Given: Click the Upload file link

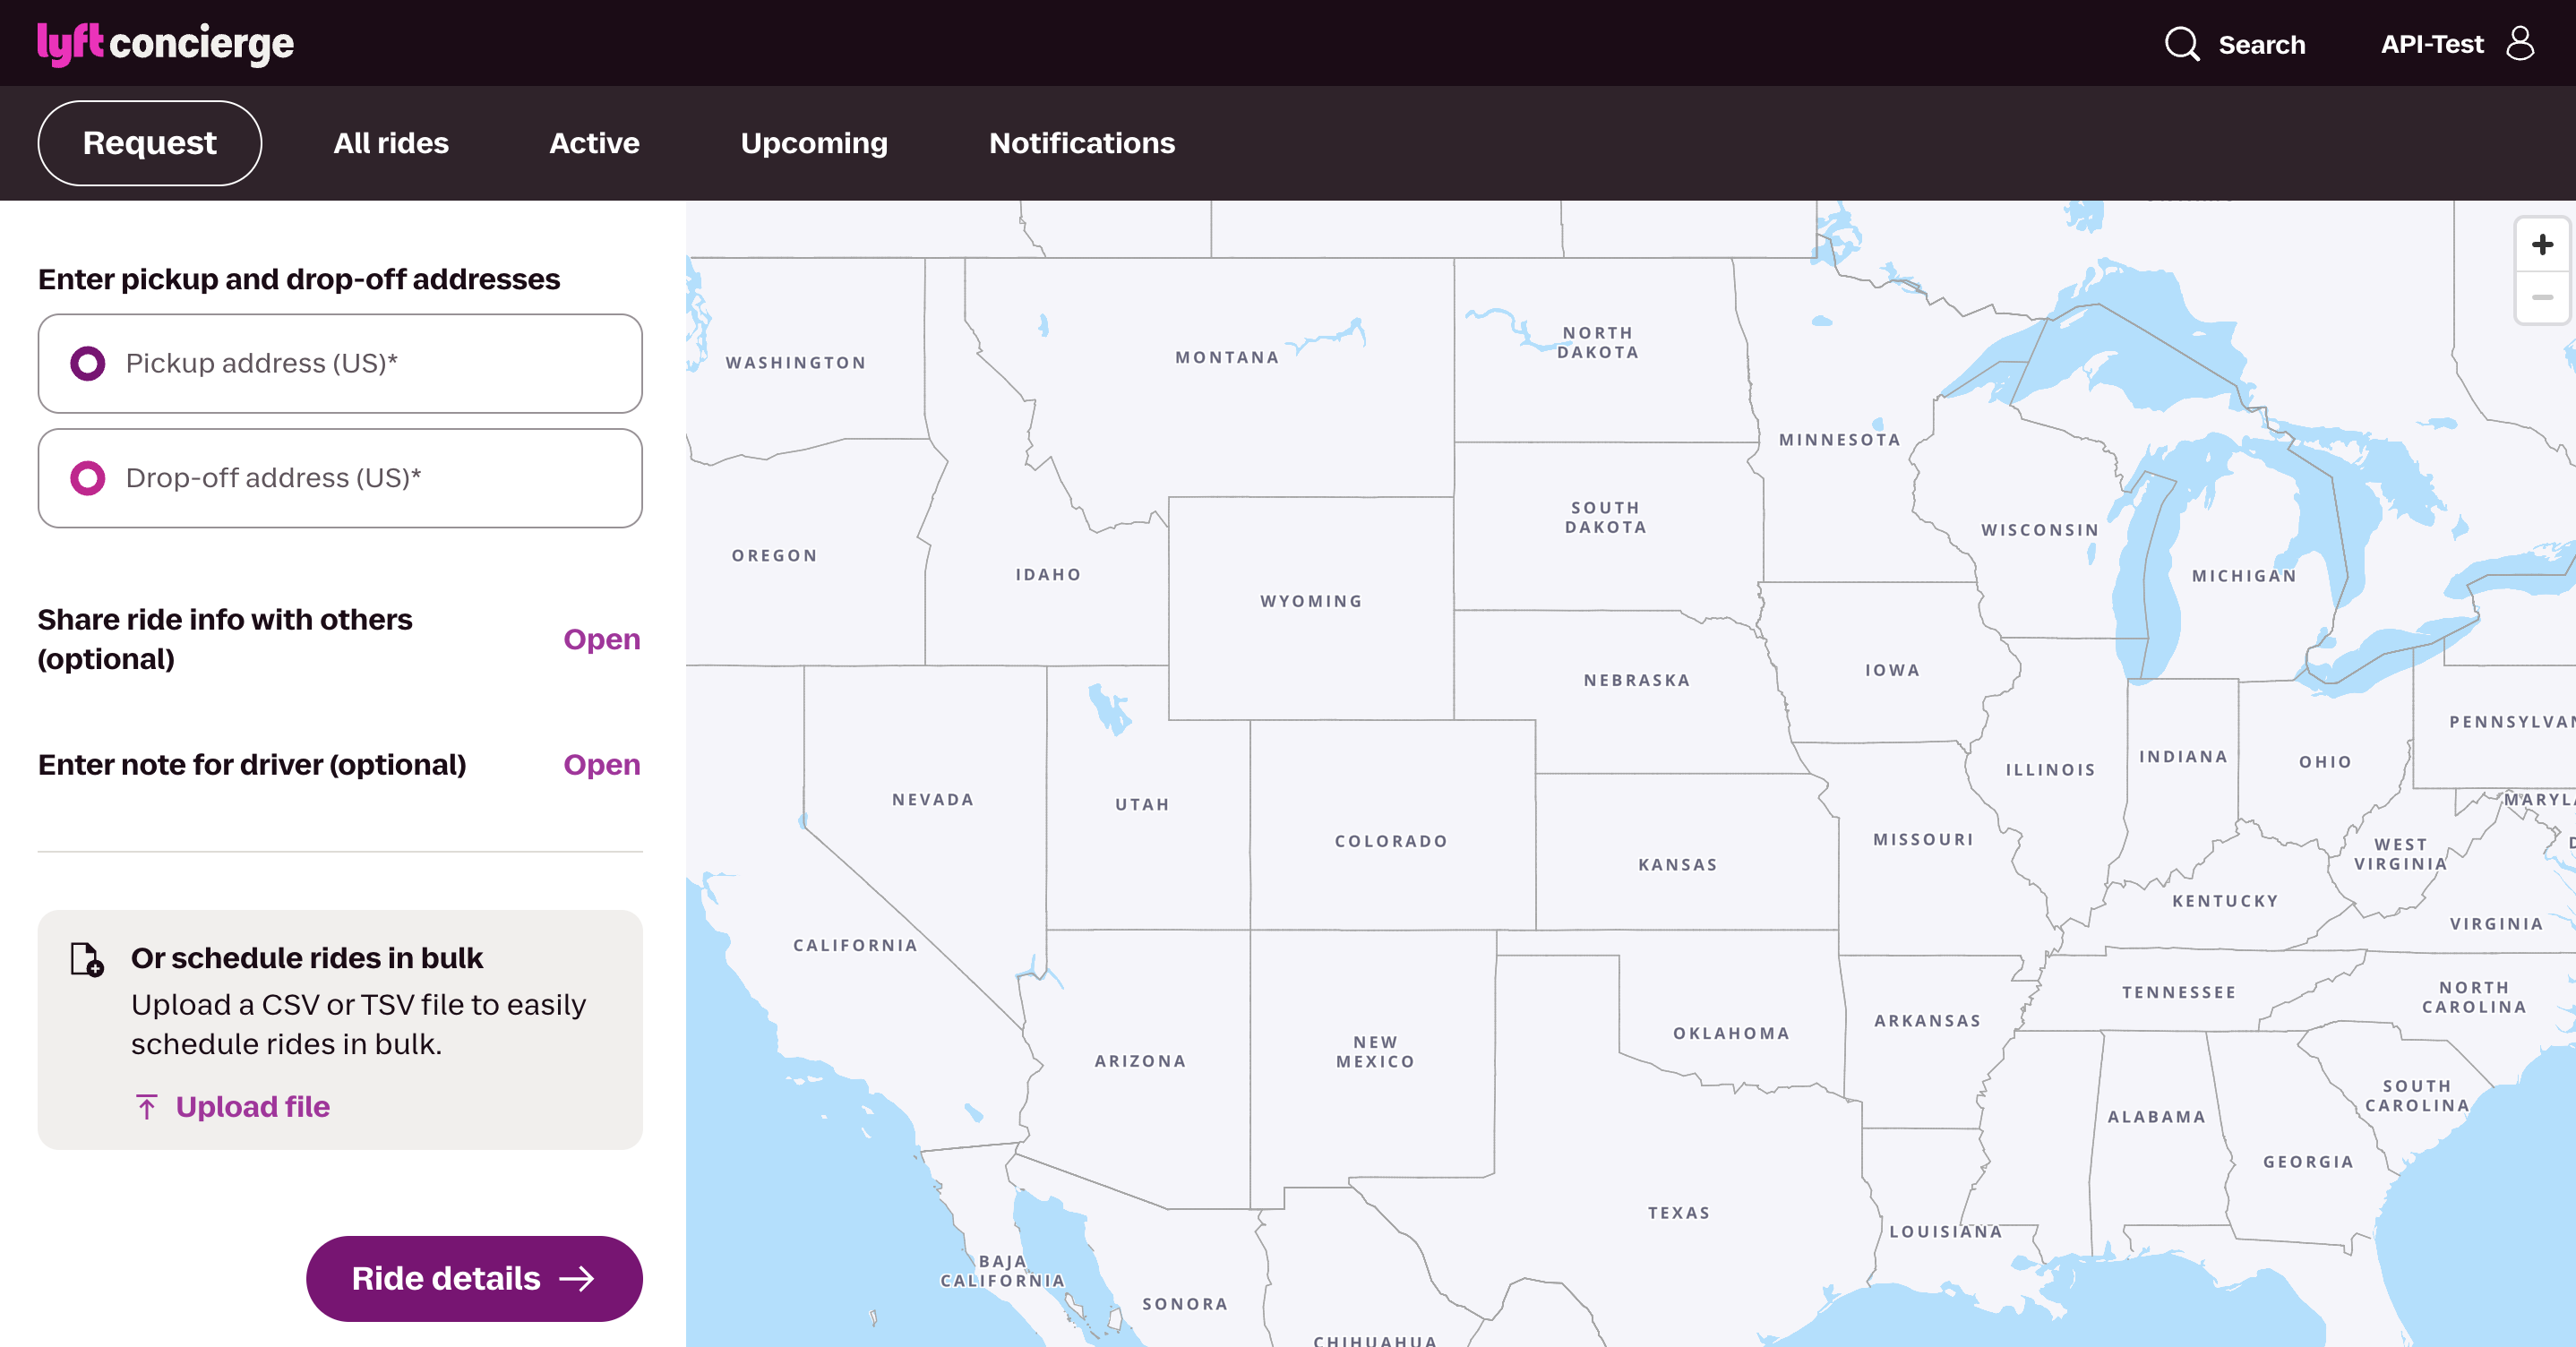Looking at the screenshot, I should click(x=252, y=1107).
